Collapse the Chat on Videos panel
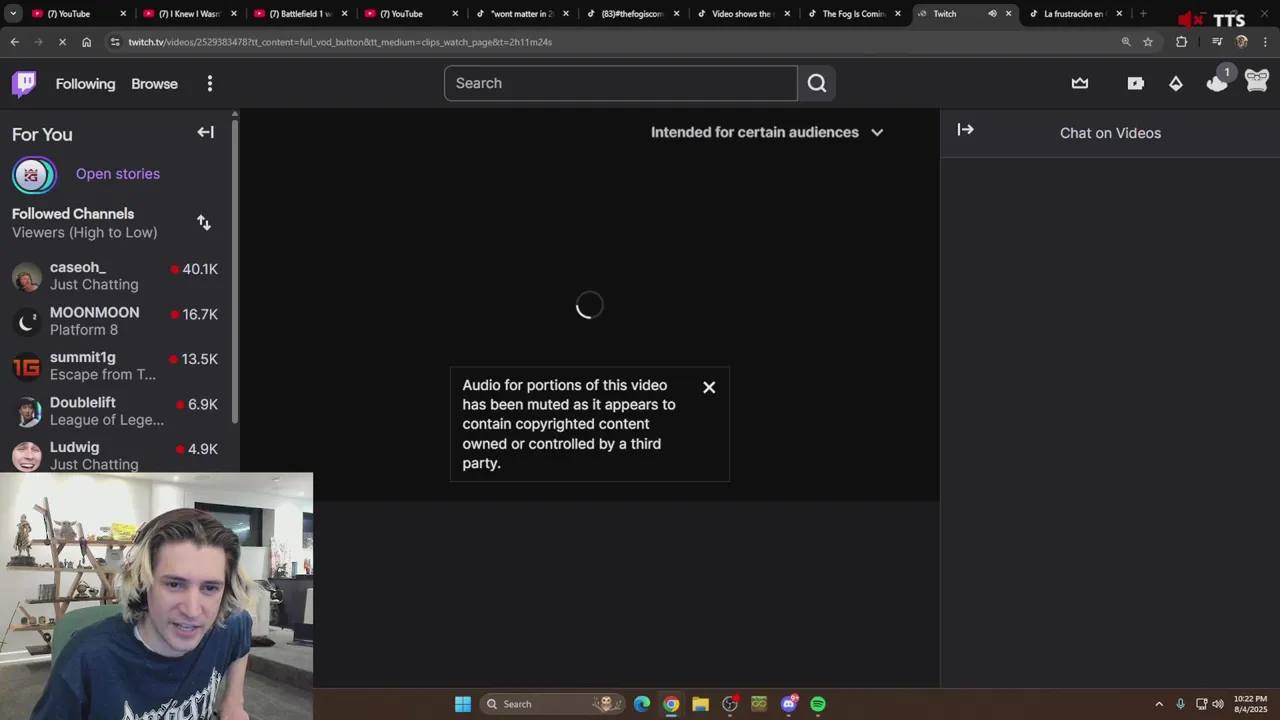This screenshot has width=1280, height=720. (x=965, y=130)
